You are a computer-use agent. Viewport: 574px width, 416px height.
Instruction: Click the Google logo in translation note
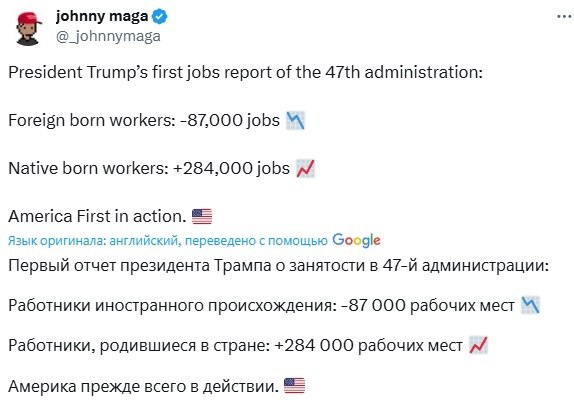point(356,240)
